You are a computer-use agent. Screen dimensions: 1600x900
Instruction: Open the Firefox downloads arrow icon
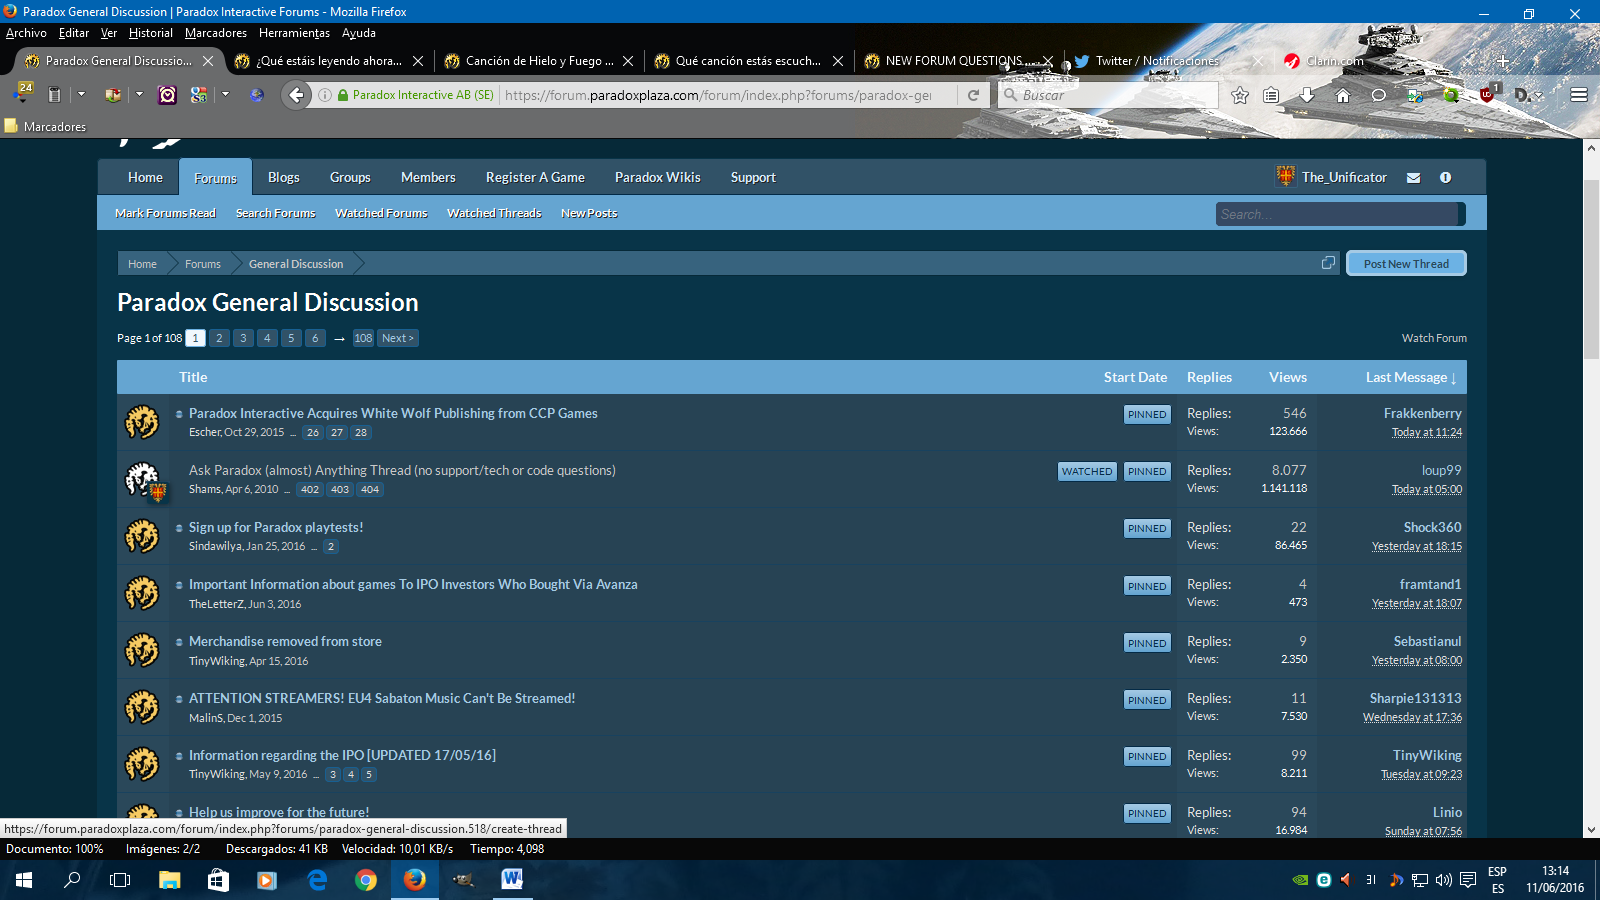(x=1307, y=95)
